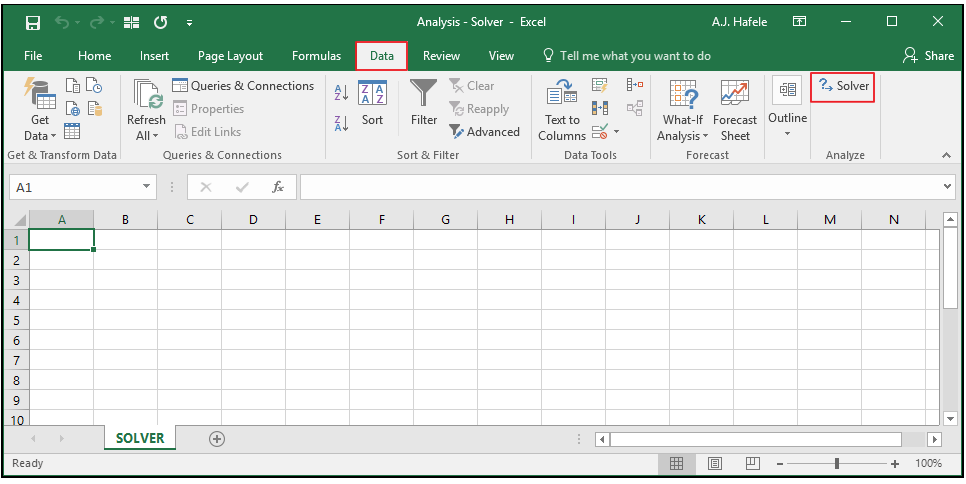Switch to Normal view in status bar
Screen dimensions: 966x484
point(676,464)
